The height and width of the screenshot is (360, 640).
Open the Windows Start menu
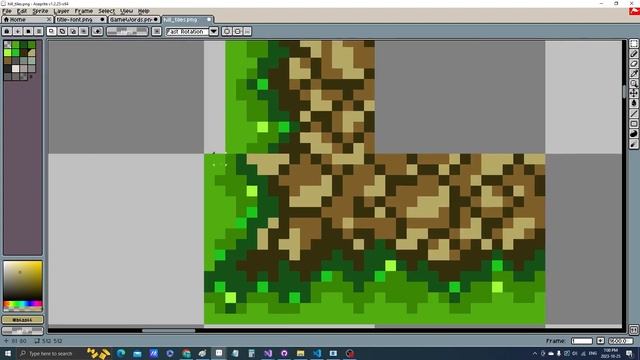pyautogui.click(x=8, y=353)
